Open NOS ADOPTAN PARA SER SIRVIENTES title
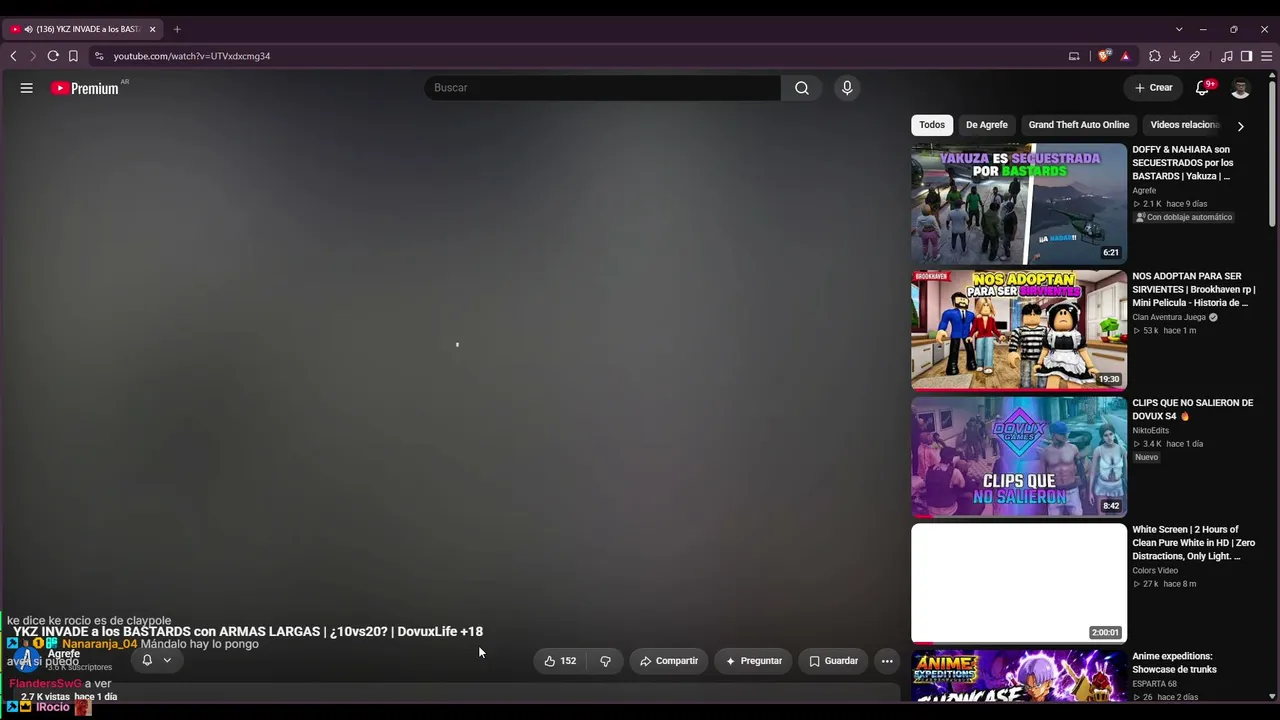The width and height of the screenshot is (1280, 720). click(x=1193, y=290)
